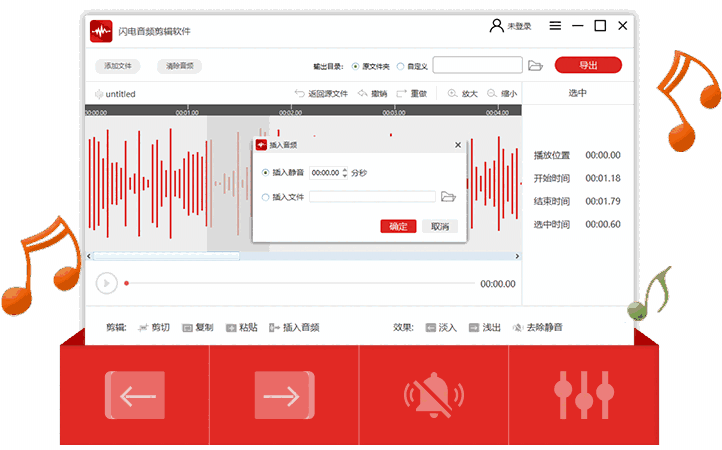Viewport: 722px width, 450px height.
Task: Apply the 浅出 fade out effect
Action: (485, 327)
